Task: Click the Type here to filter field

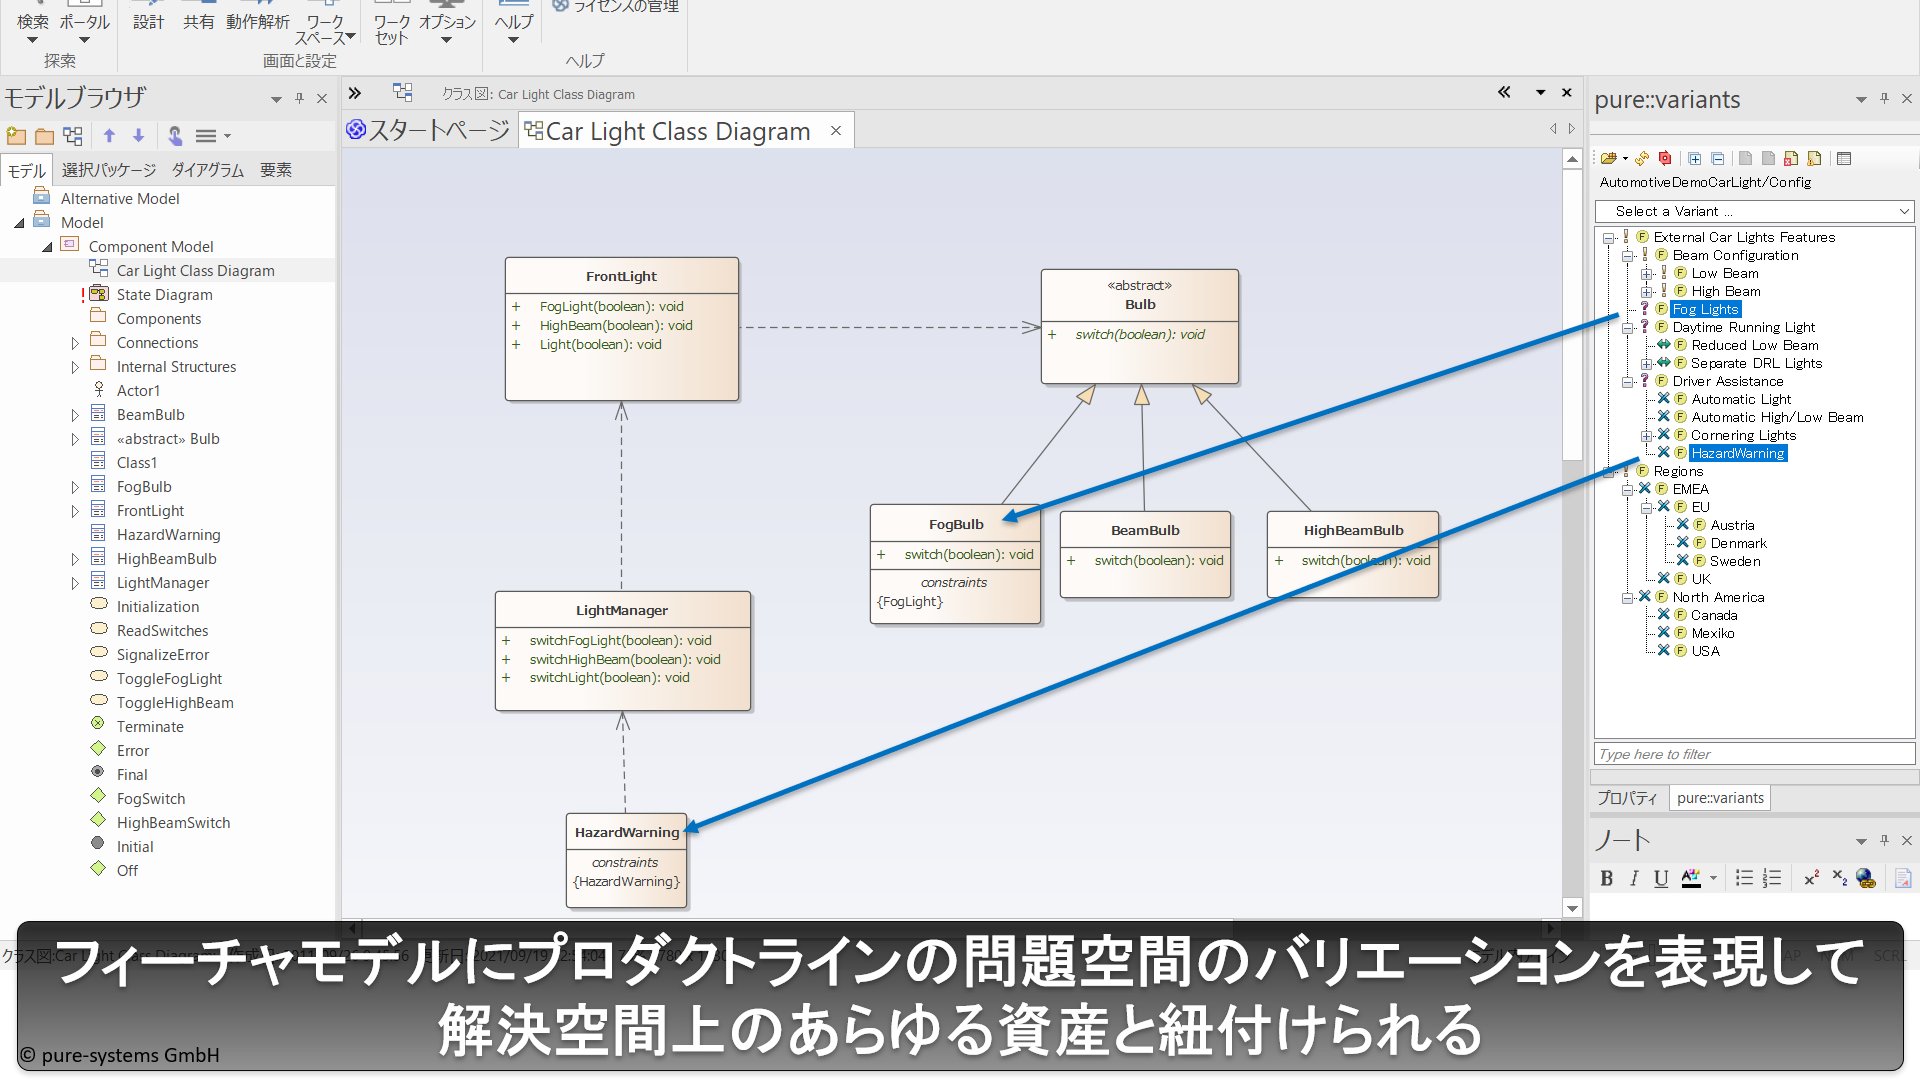Action: click(x=1754, y=754)
